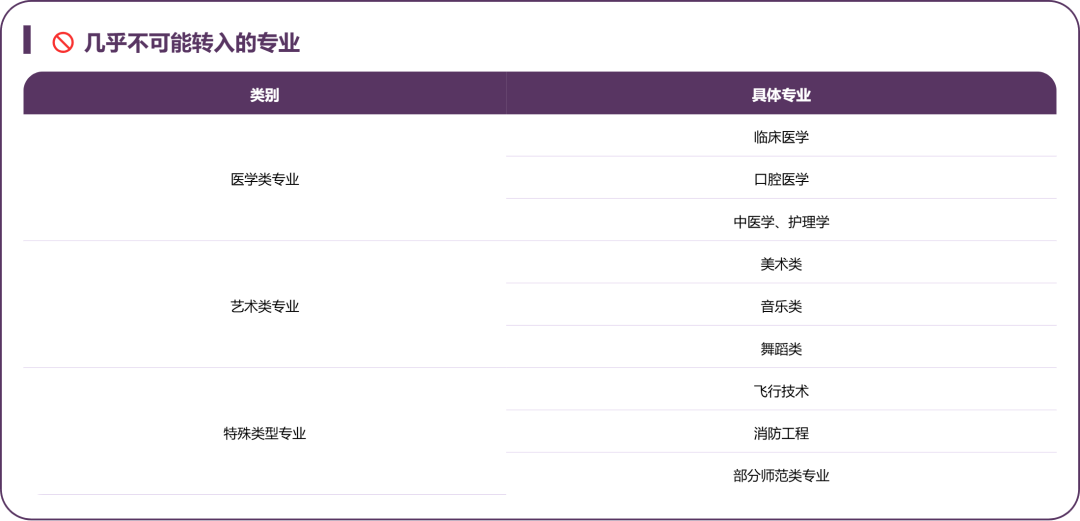This screenshot has height=521, width=1080.
Task: Choose the 部分师范类专业 entry
Action: click(x=781, y=476)
